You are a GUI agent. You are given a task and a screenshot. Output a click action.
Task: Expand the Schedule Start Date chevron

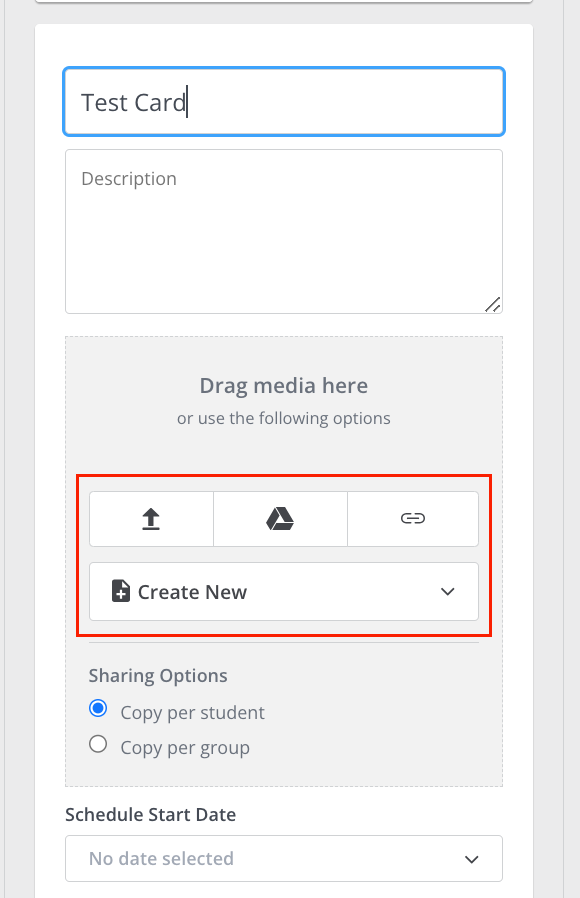click(472, 859)
